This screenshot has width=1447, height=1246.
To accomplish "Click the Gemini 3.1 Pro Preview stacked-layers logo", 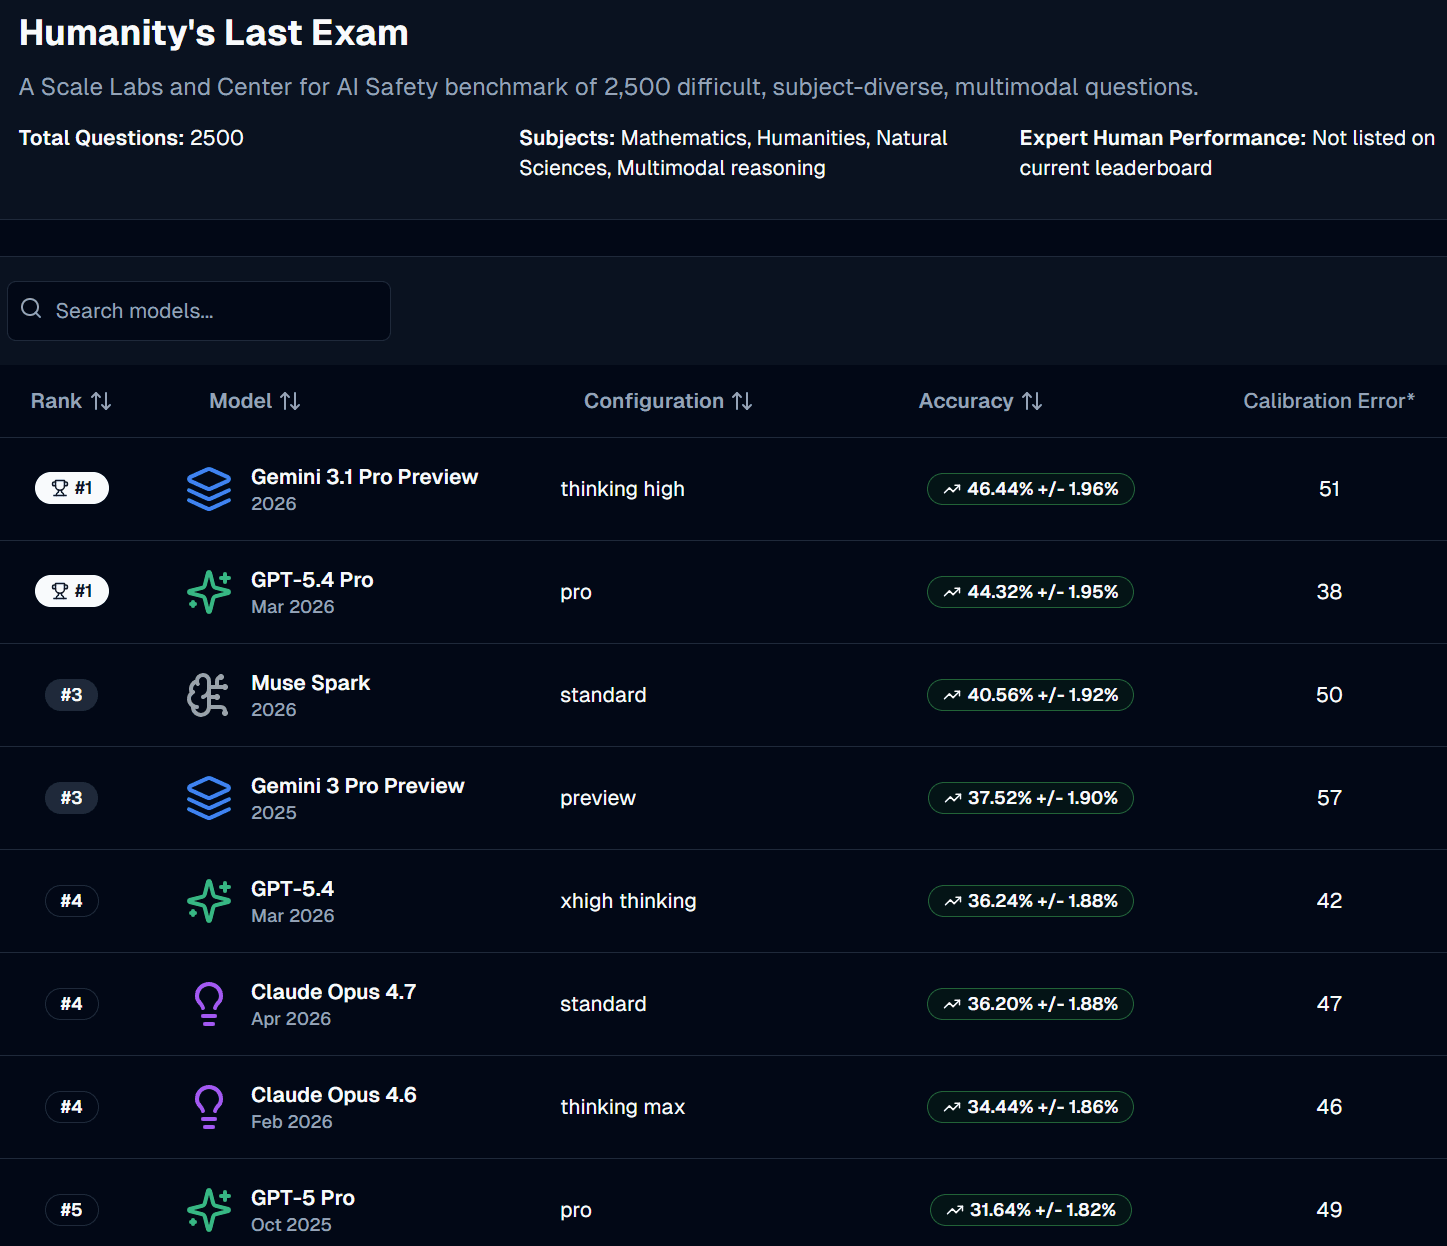I will (209, 489).
